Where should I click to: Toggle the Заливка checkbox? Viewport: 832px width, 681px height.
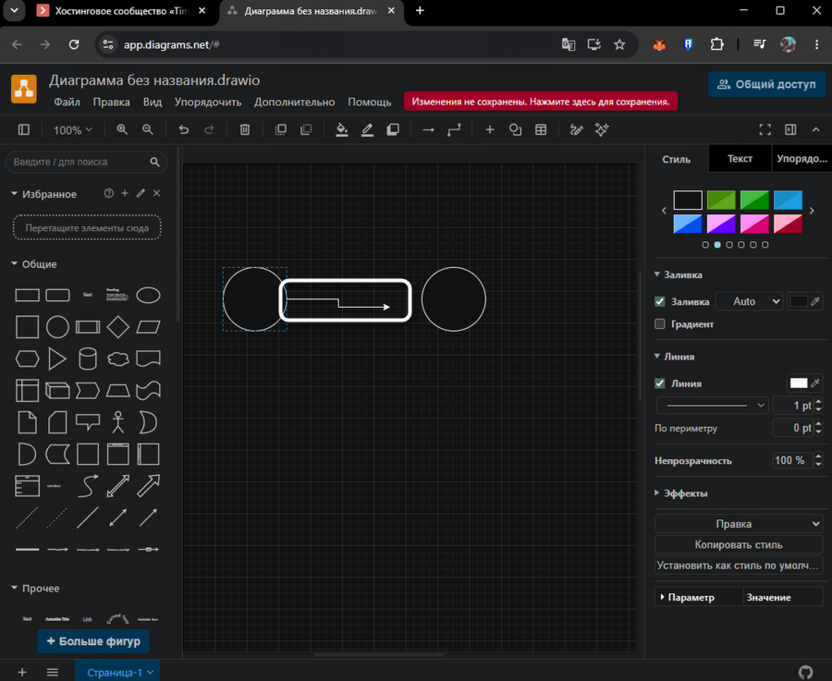660,301
